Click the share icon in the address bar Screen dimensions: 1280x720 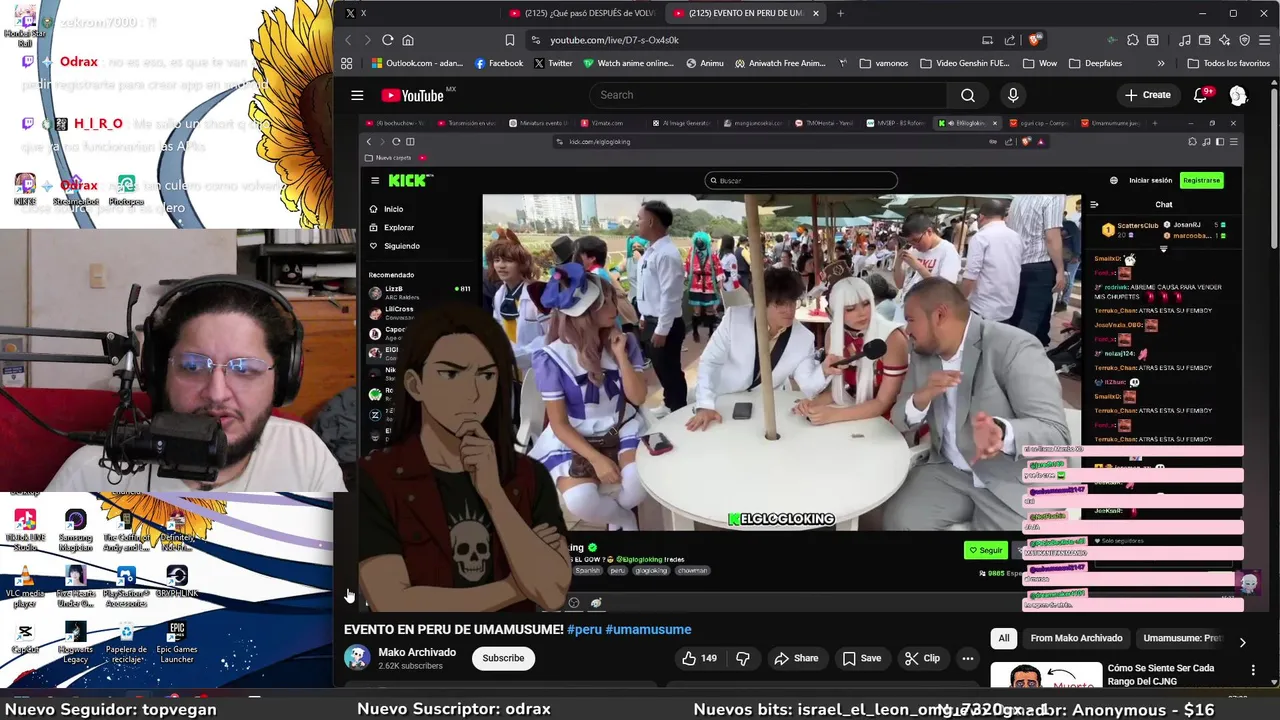click(x=1010, y=40)
